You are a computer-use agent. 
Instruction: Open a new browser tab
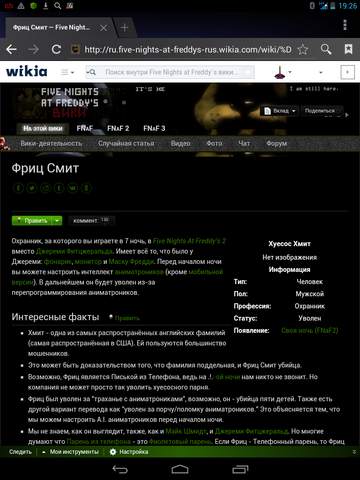click(x=125, y=27)
